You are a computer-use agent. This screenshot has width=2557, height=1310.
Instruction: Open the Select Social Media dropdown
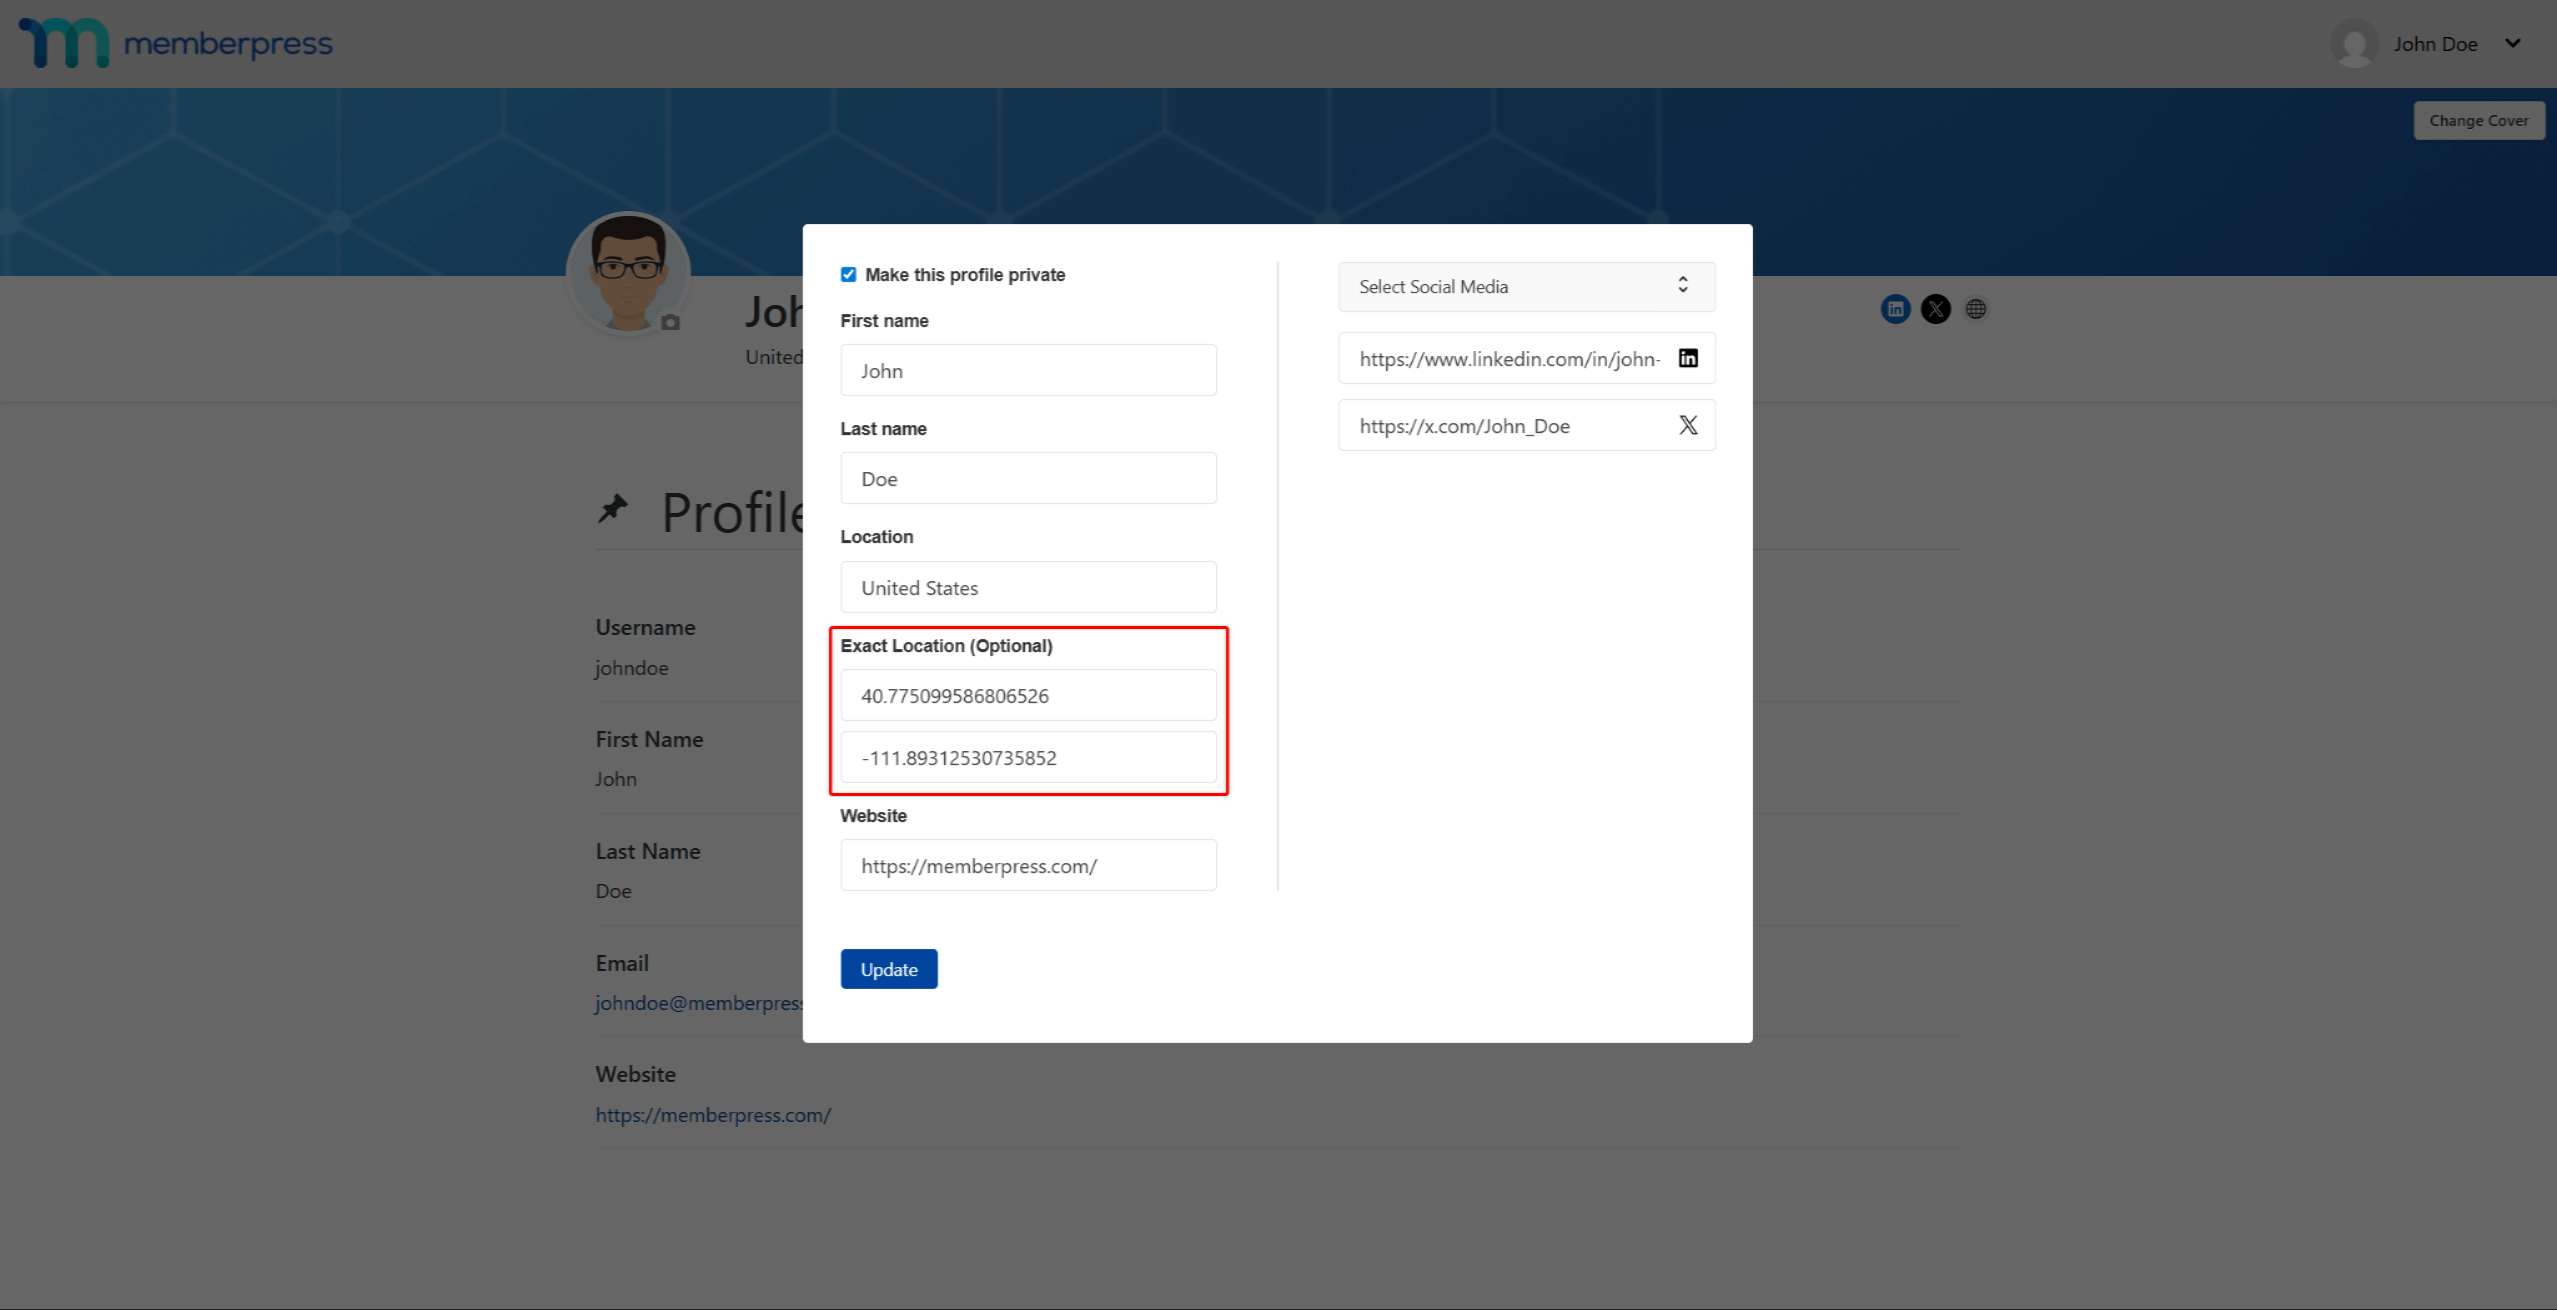pyautogui.click(x=1526, y=286)
